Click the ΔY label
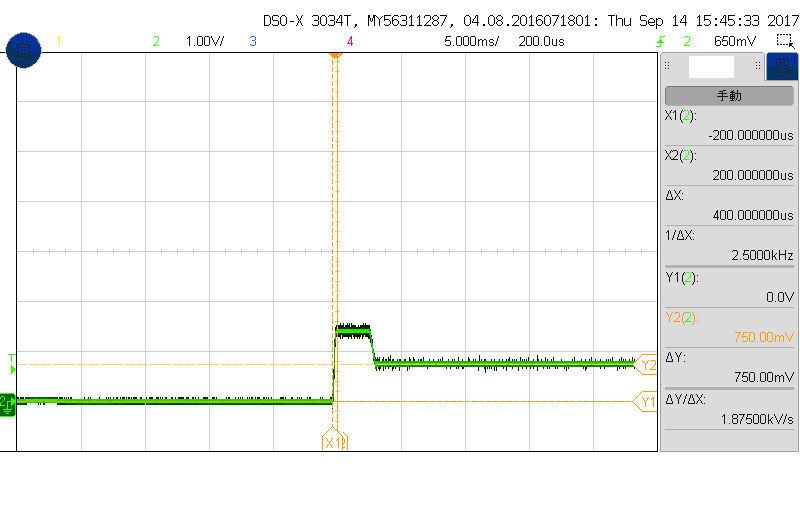The height and width of the screenshot is (512, 800). tap(675, 357)
